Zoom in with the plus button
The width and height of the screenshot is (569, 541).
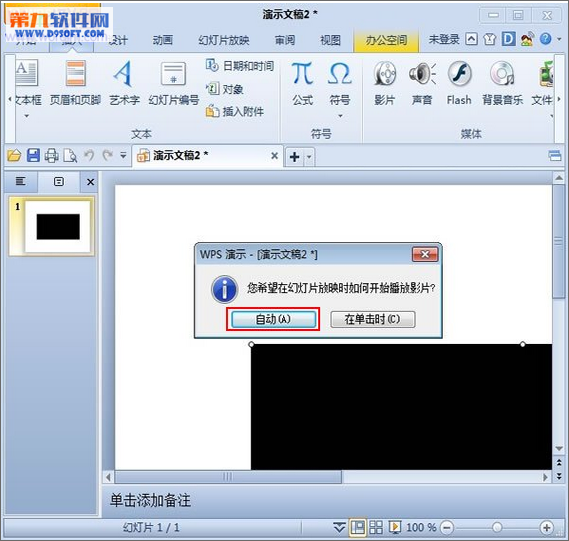click(x=547, y=527)
